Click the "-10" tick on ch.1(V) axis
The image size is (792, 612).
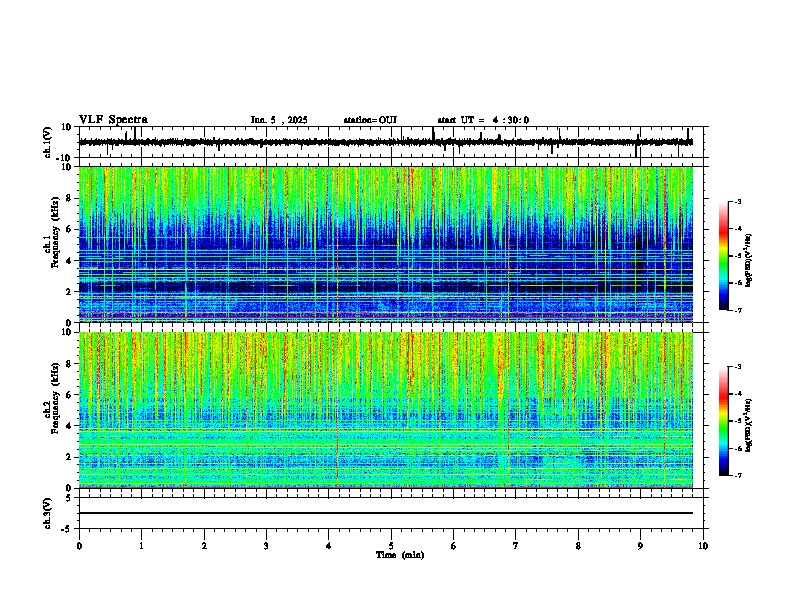click(x=64, y=158)
